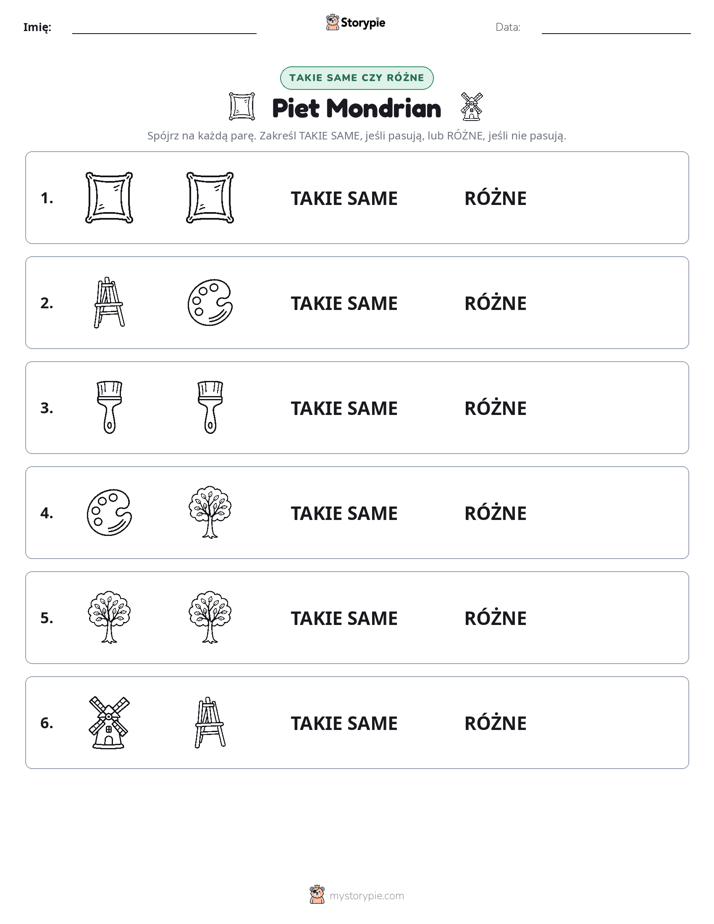Click the TAKIE SAME CZY RÓŻNE badge

point(356,78)
